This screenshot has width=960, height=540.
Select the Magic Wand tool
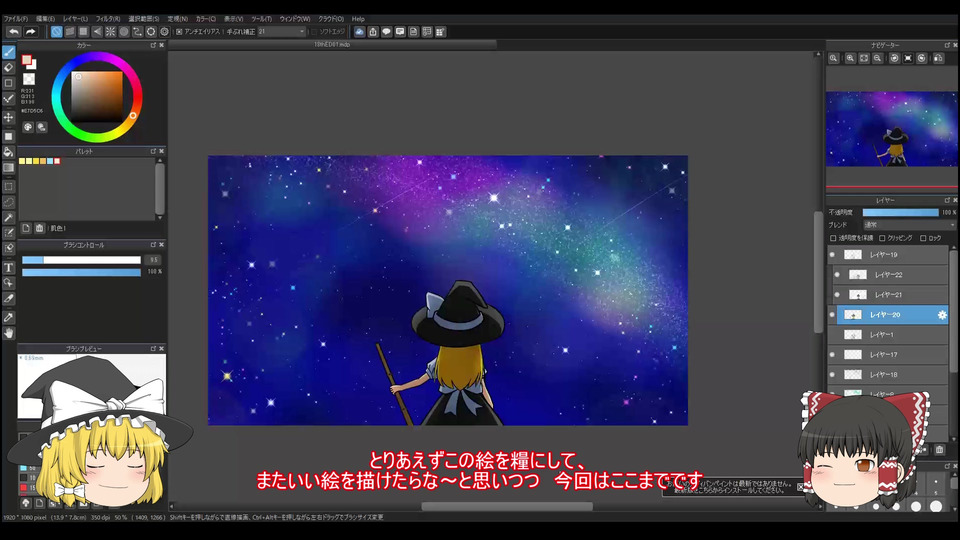pos(9,217)
